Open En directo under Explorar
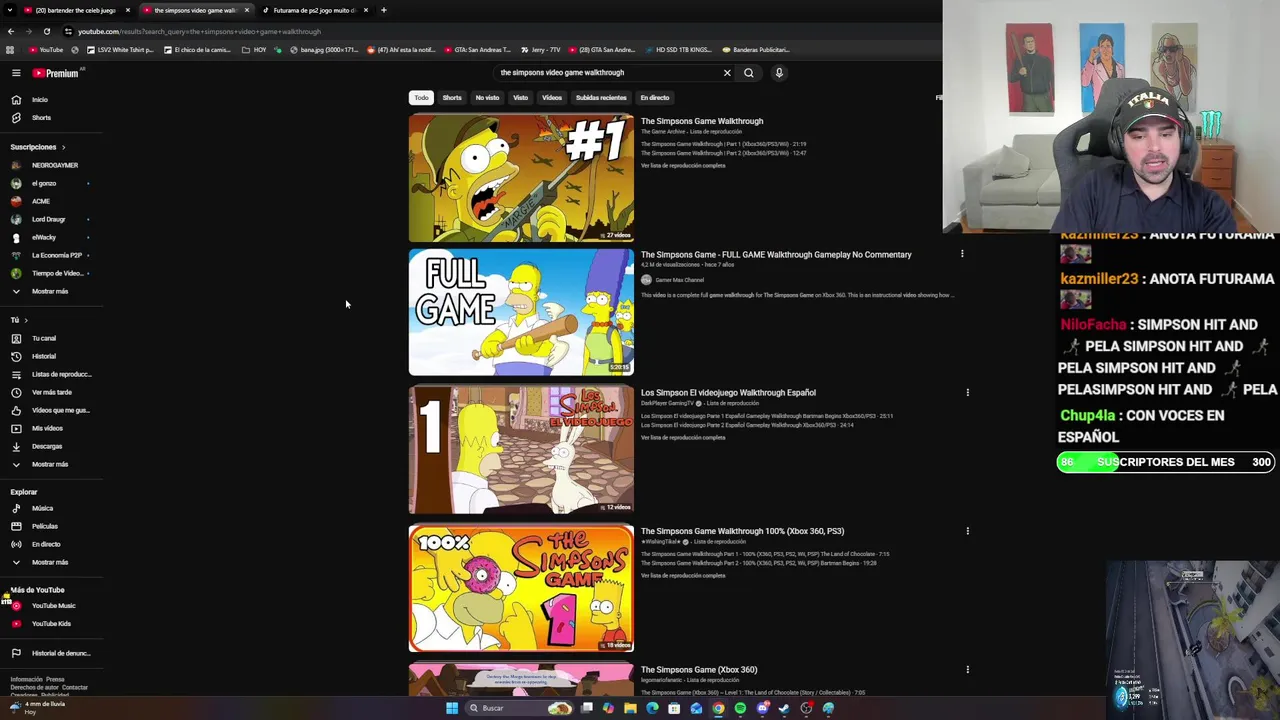The height and width of the screenshot is (720, 1280). coord(37,545)
